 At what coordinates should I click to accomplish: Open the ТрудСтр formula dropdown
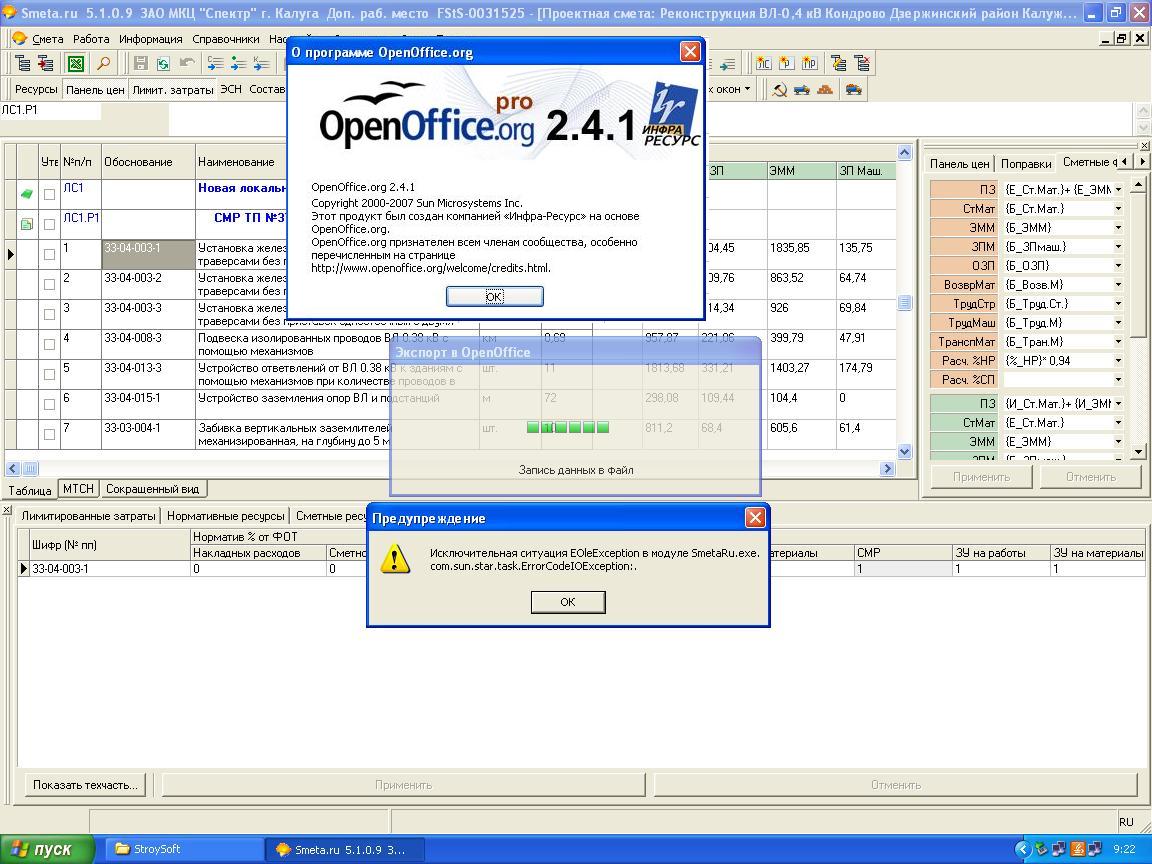tap(1118, 304)
